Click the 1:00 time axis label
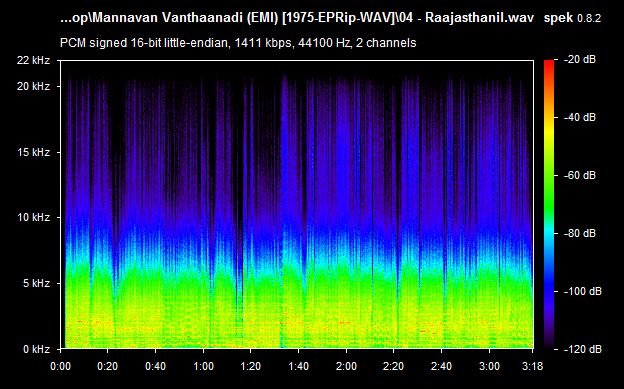Screen dimensions: 624x389 [x=203, y=366]
